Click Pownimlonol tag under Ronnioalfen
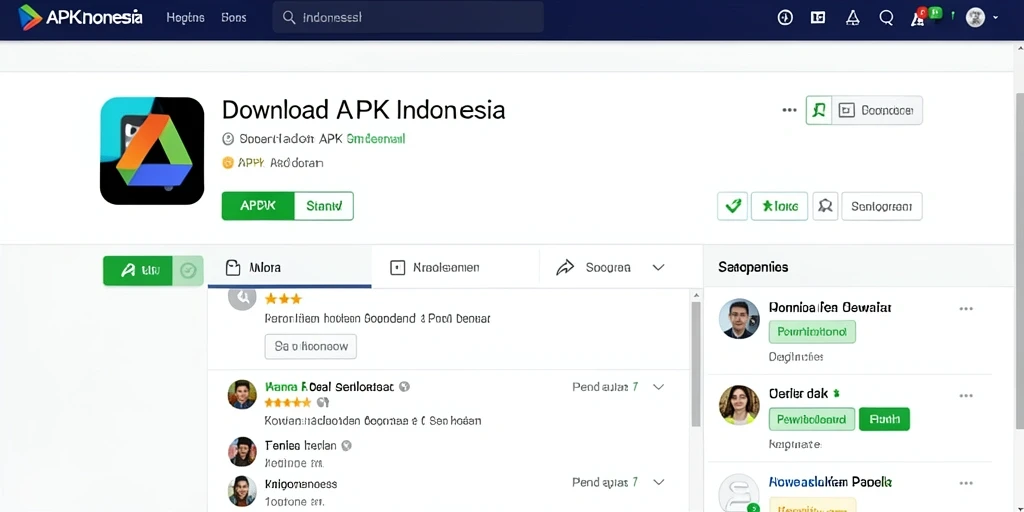The height and width of the screenshot is (512, 1024). [x=812, y=332]
